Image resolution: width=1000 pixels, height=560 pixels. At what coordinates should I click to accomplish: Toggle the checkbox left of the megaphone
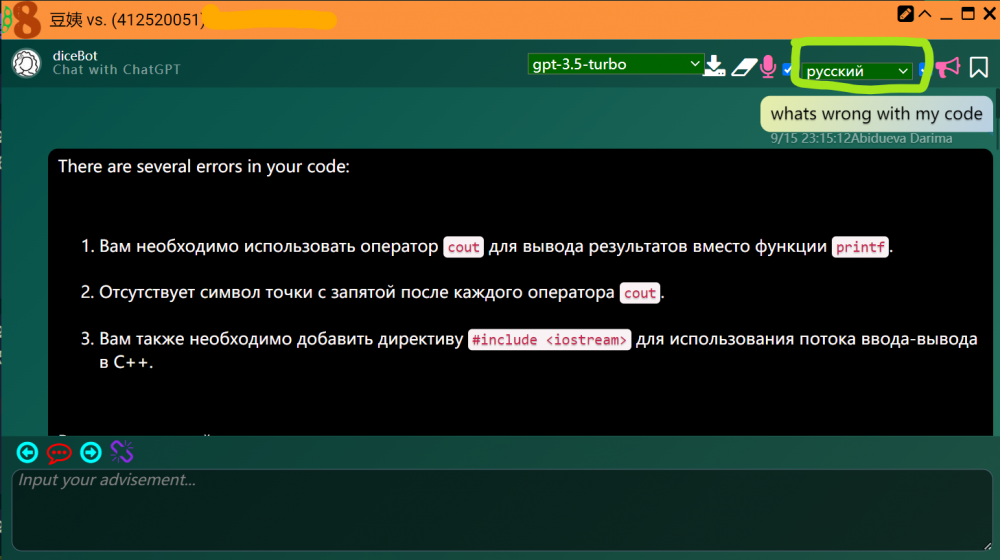click(923, 70)
